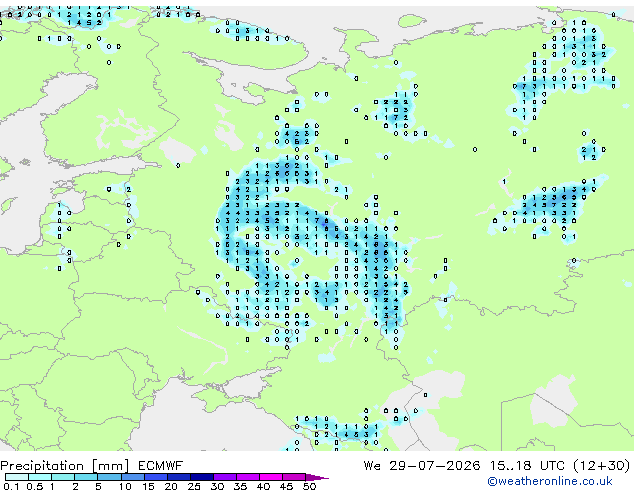Click the 'ECMWF' model label
This screenshot has width=634, height=490.
point(161,466)
